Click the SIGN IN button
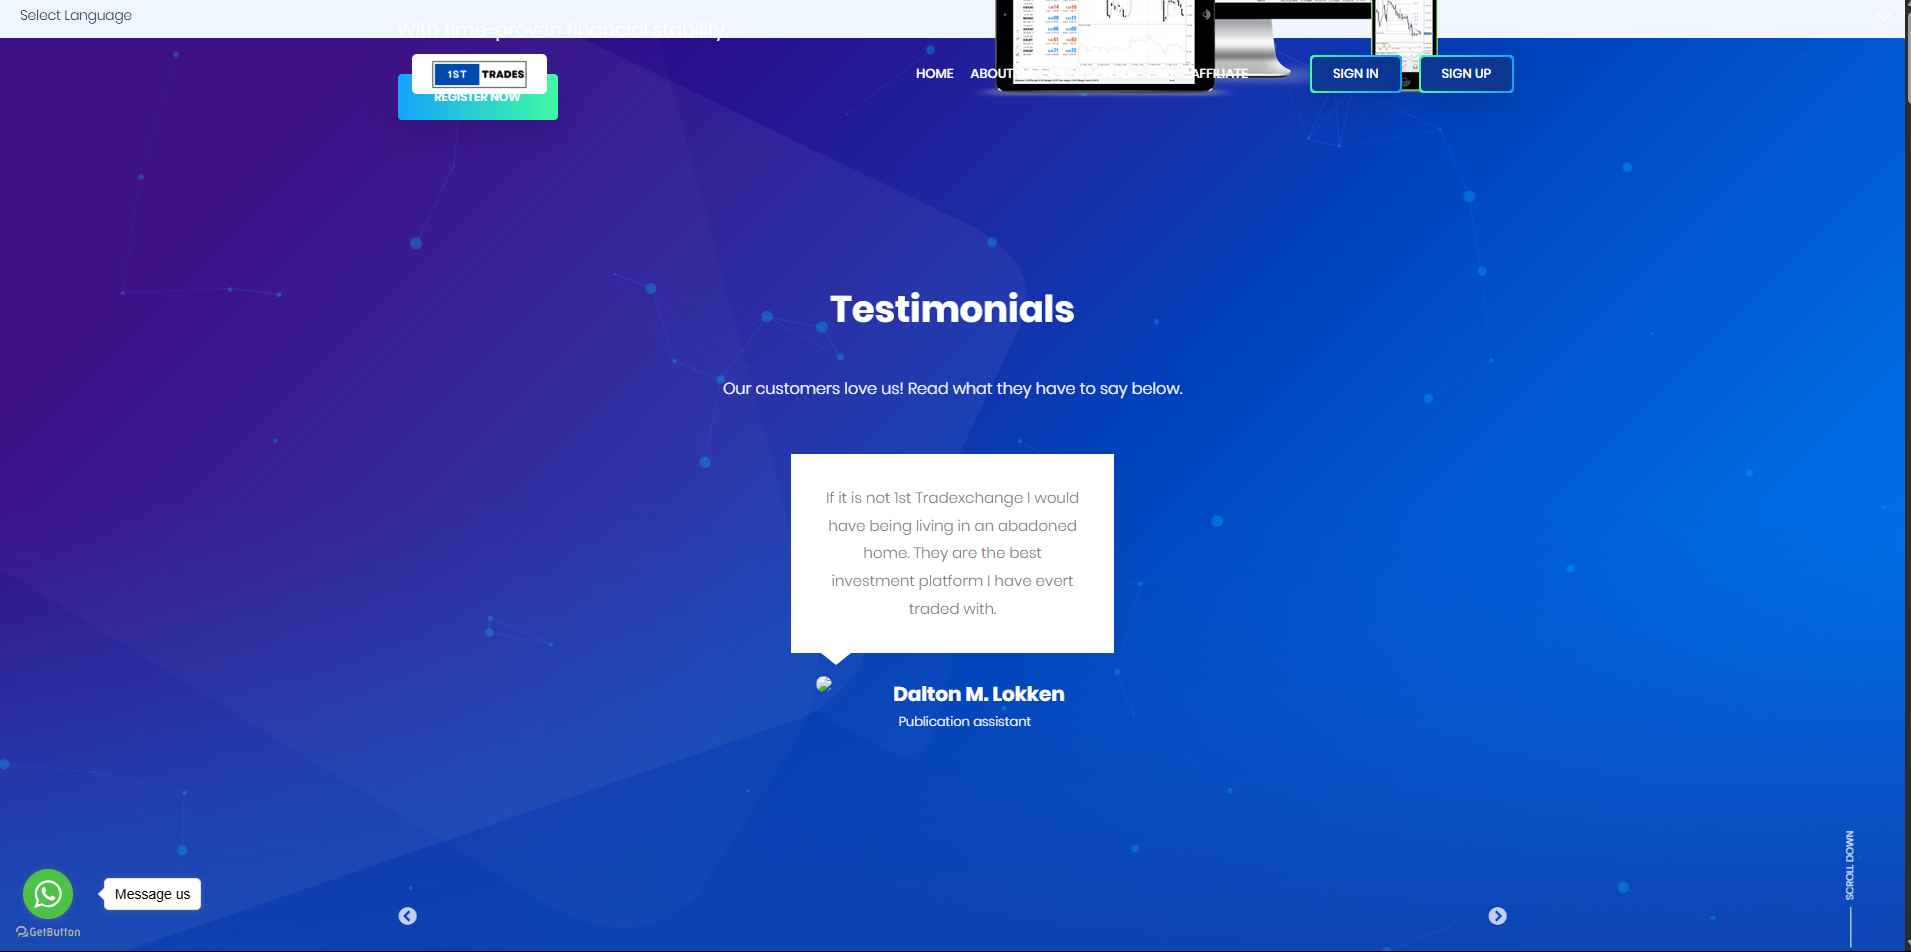This screenshot has height=952, width=1911. pyautogui.click(x=1355, y=74)
